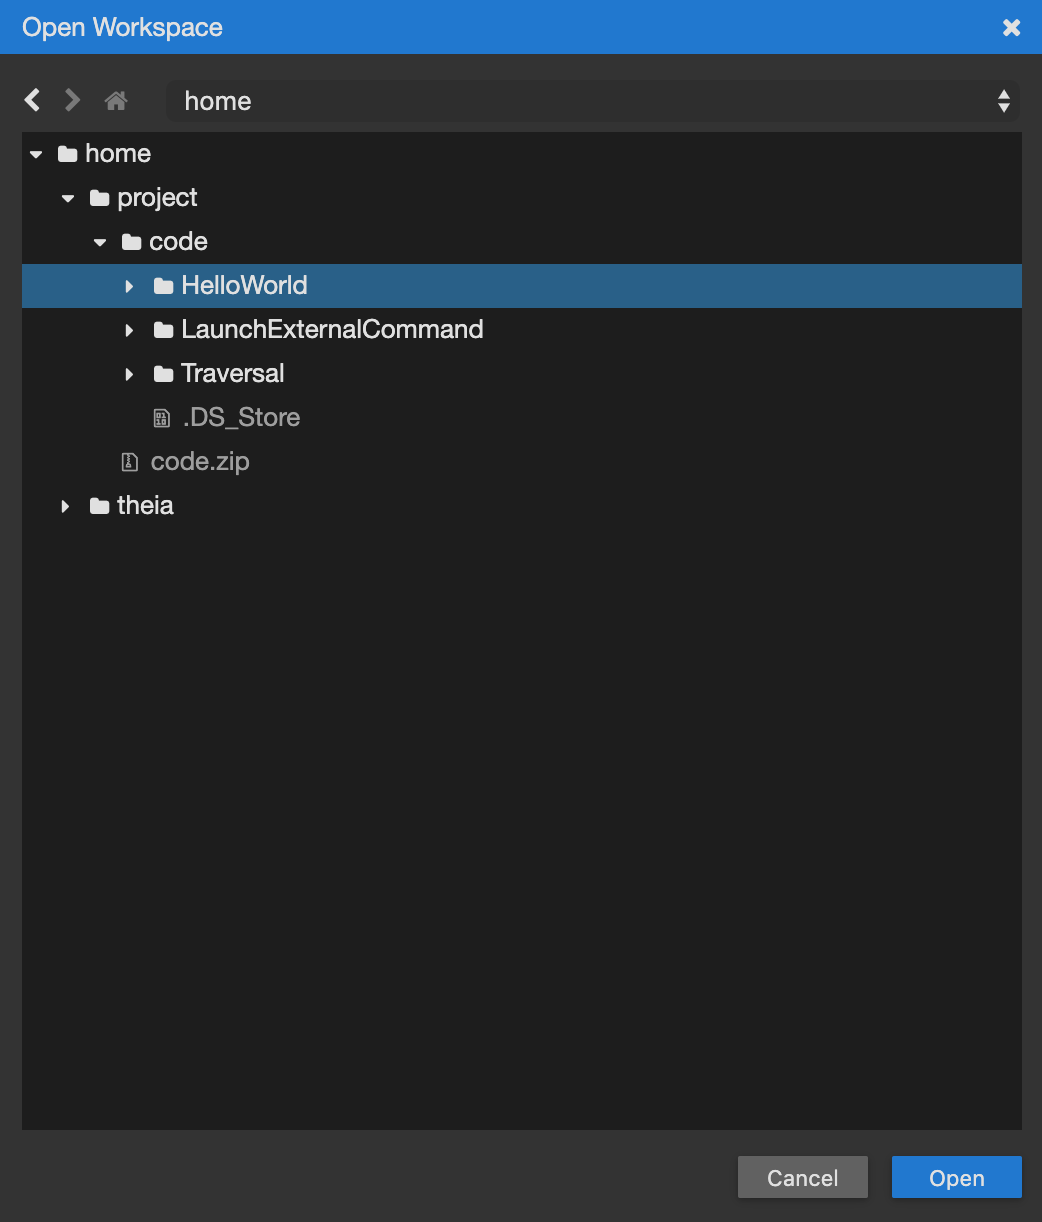Click the .DS_Store binary file icon

162,418
